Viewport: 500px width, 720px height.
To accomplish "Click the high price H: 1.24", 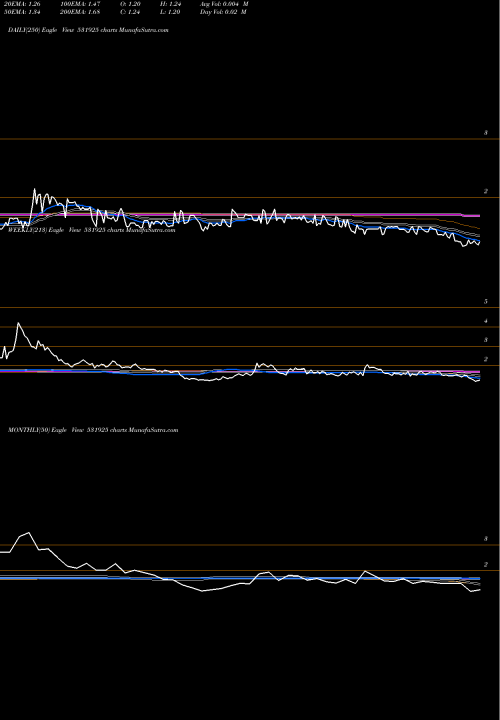I will 170,4.
